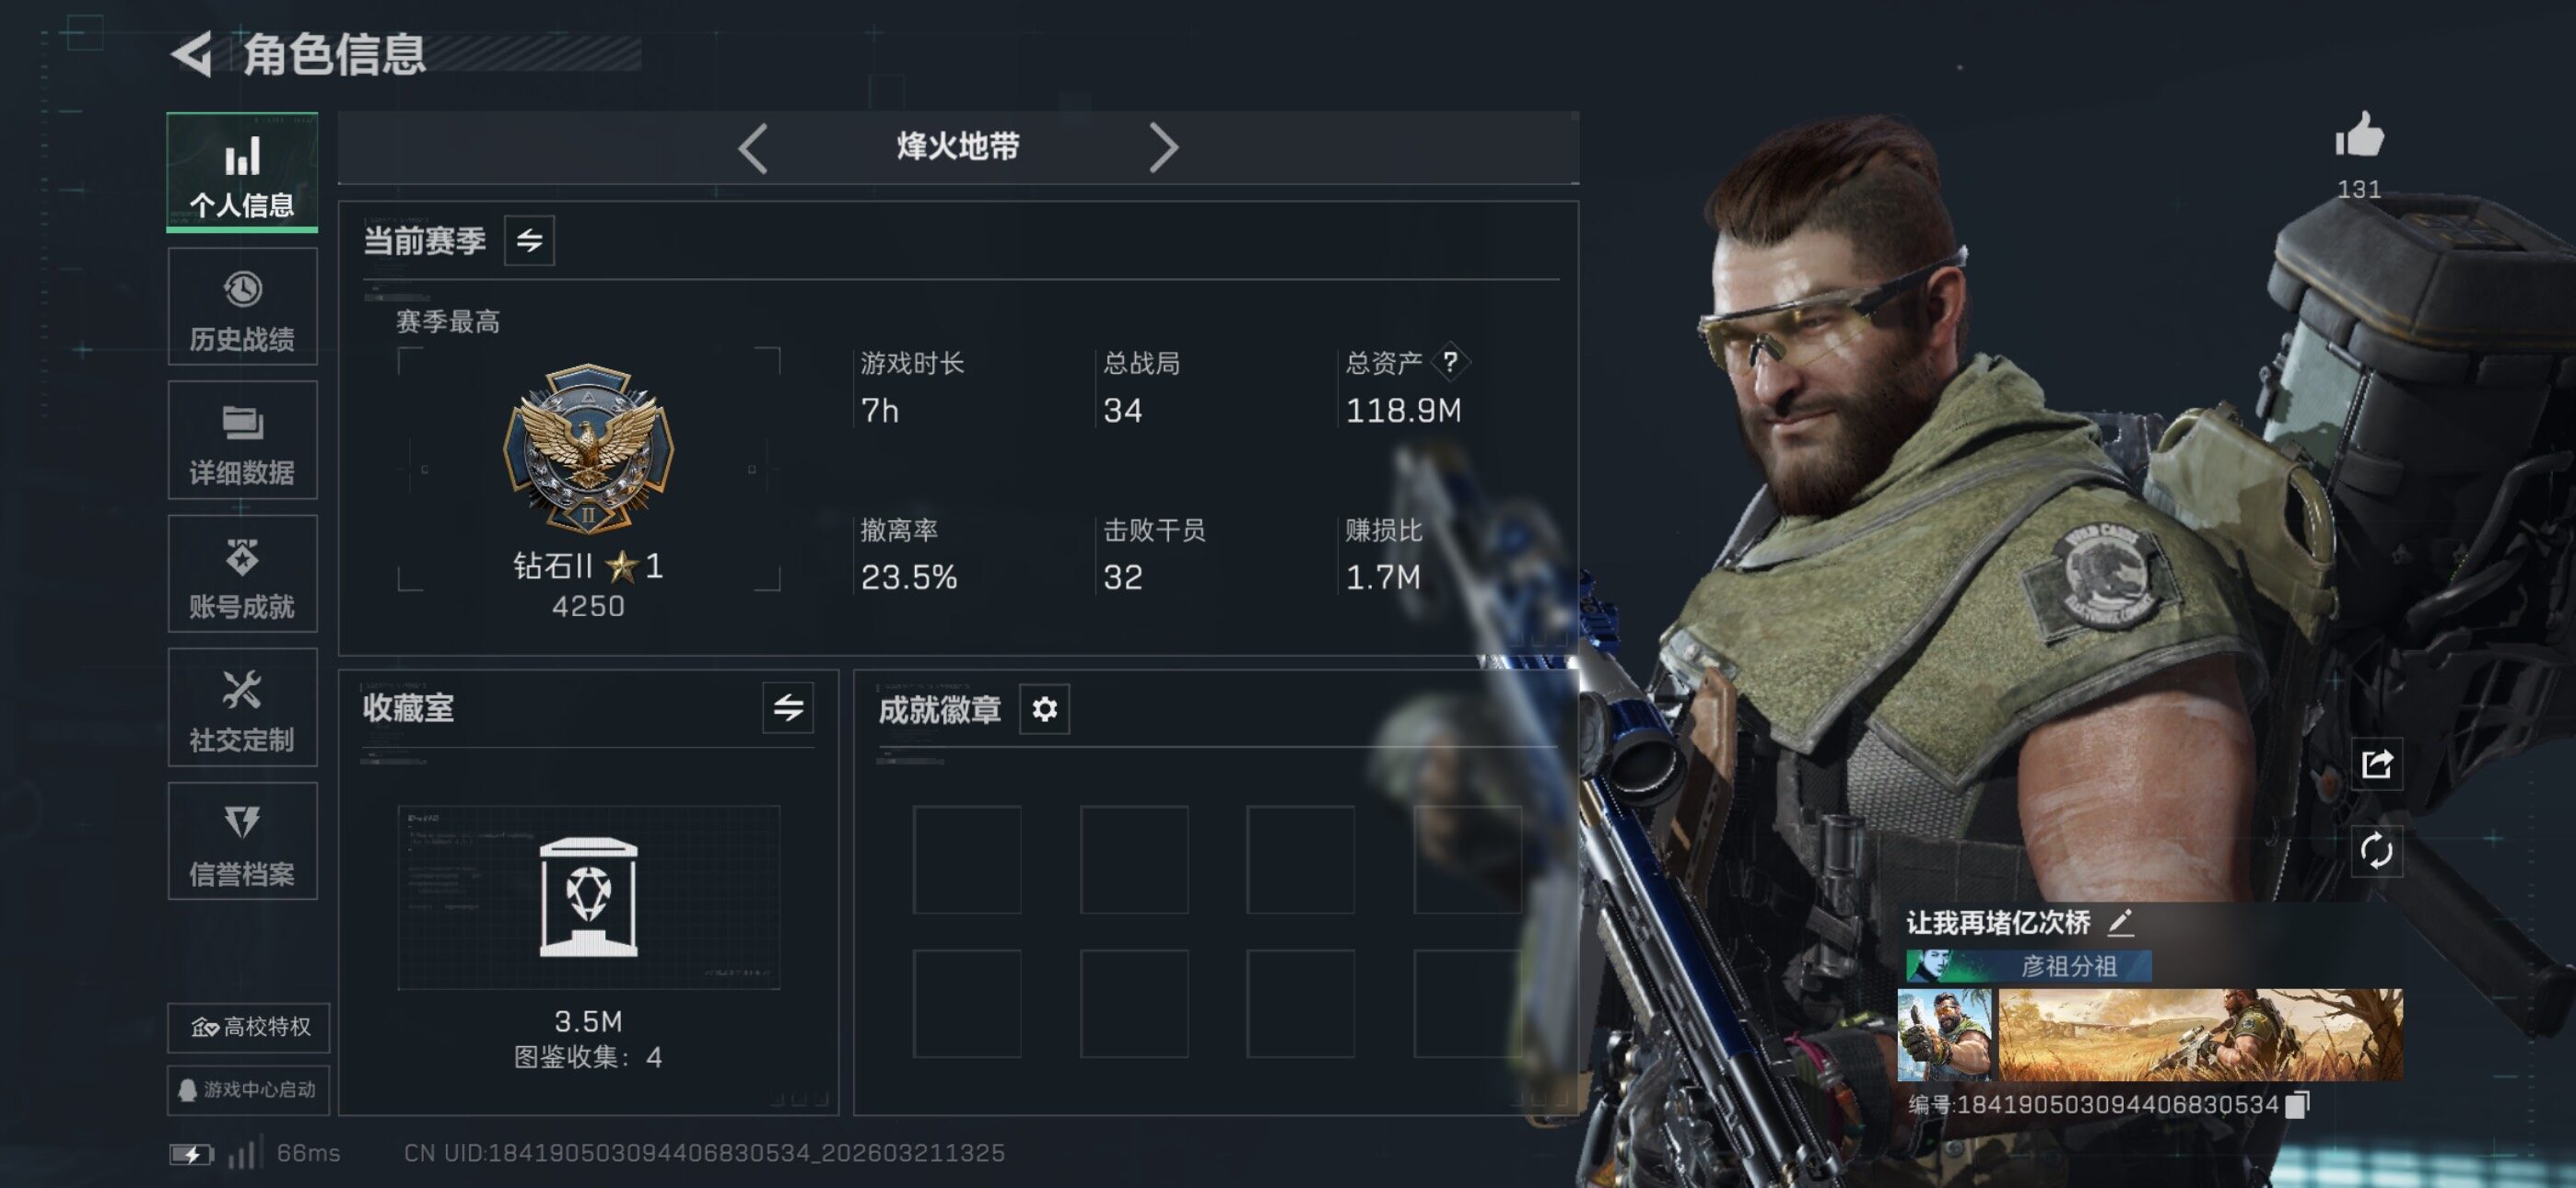Refresh the character model with the rotate icon
This screenshot has width=2576, height=1188.
coord(2376,851)
